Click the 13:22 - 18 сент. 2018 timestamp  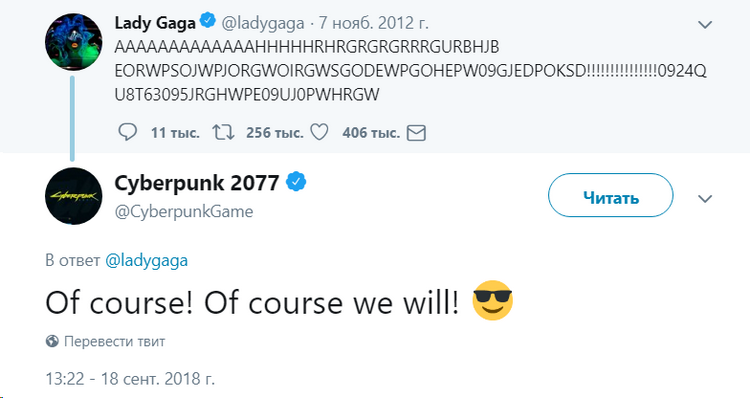130,379
